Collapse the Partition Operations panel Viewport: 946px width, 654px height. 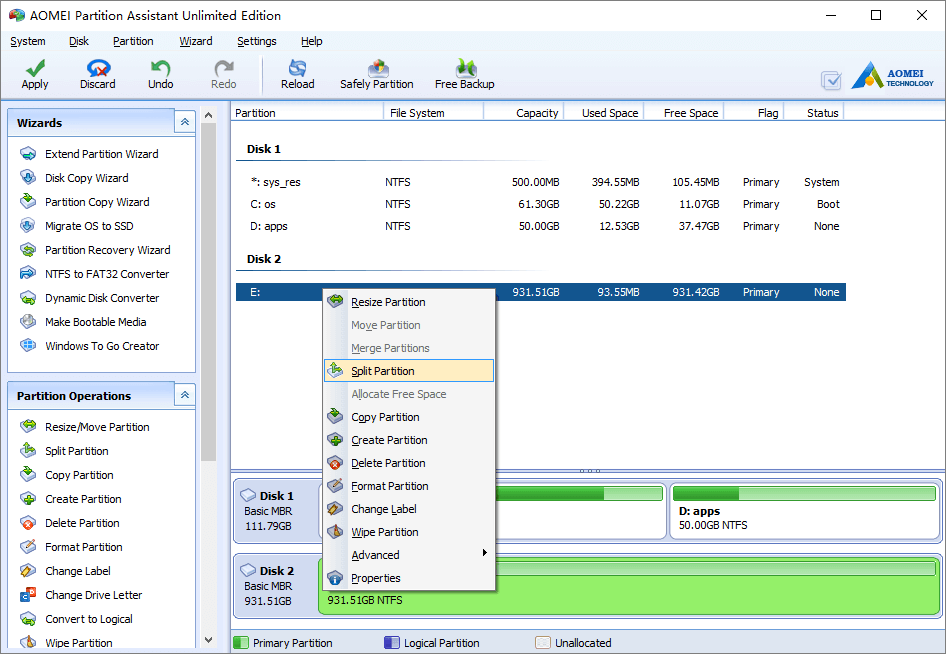tap(185, 395)
